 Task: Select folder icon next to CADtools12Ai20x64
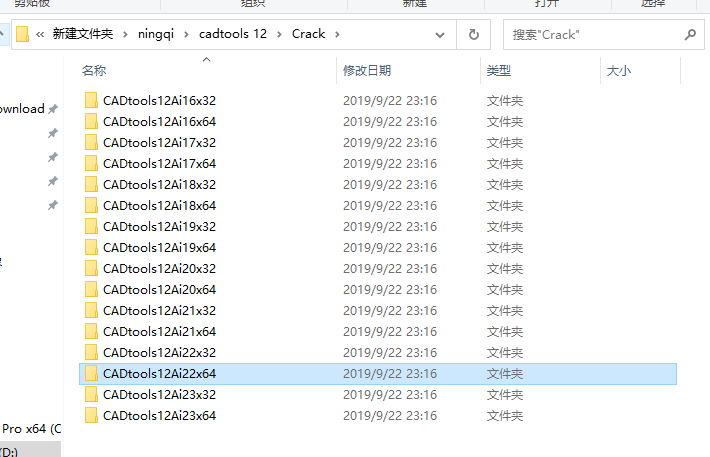click(91, 289)
